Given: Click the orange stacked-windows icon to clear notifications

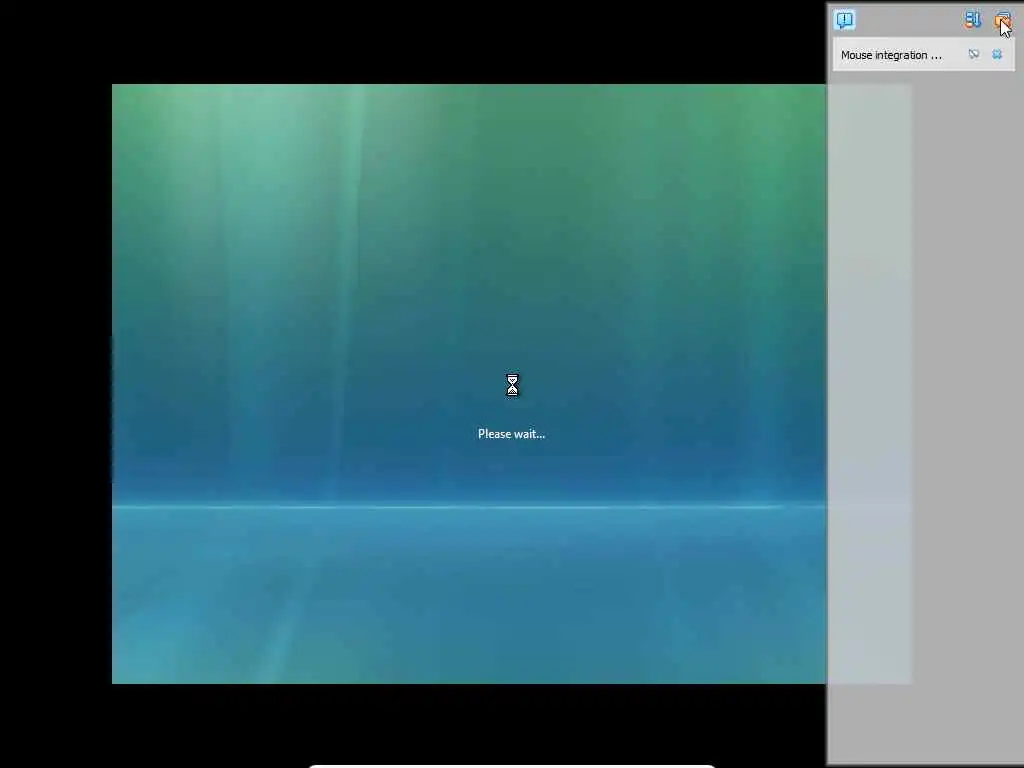Looking at the screenshot, I should pyautogui.click(x=1002, y=20).
